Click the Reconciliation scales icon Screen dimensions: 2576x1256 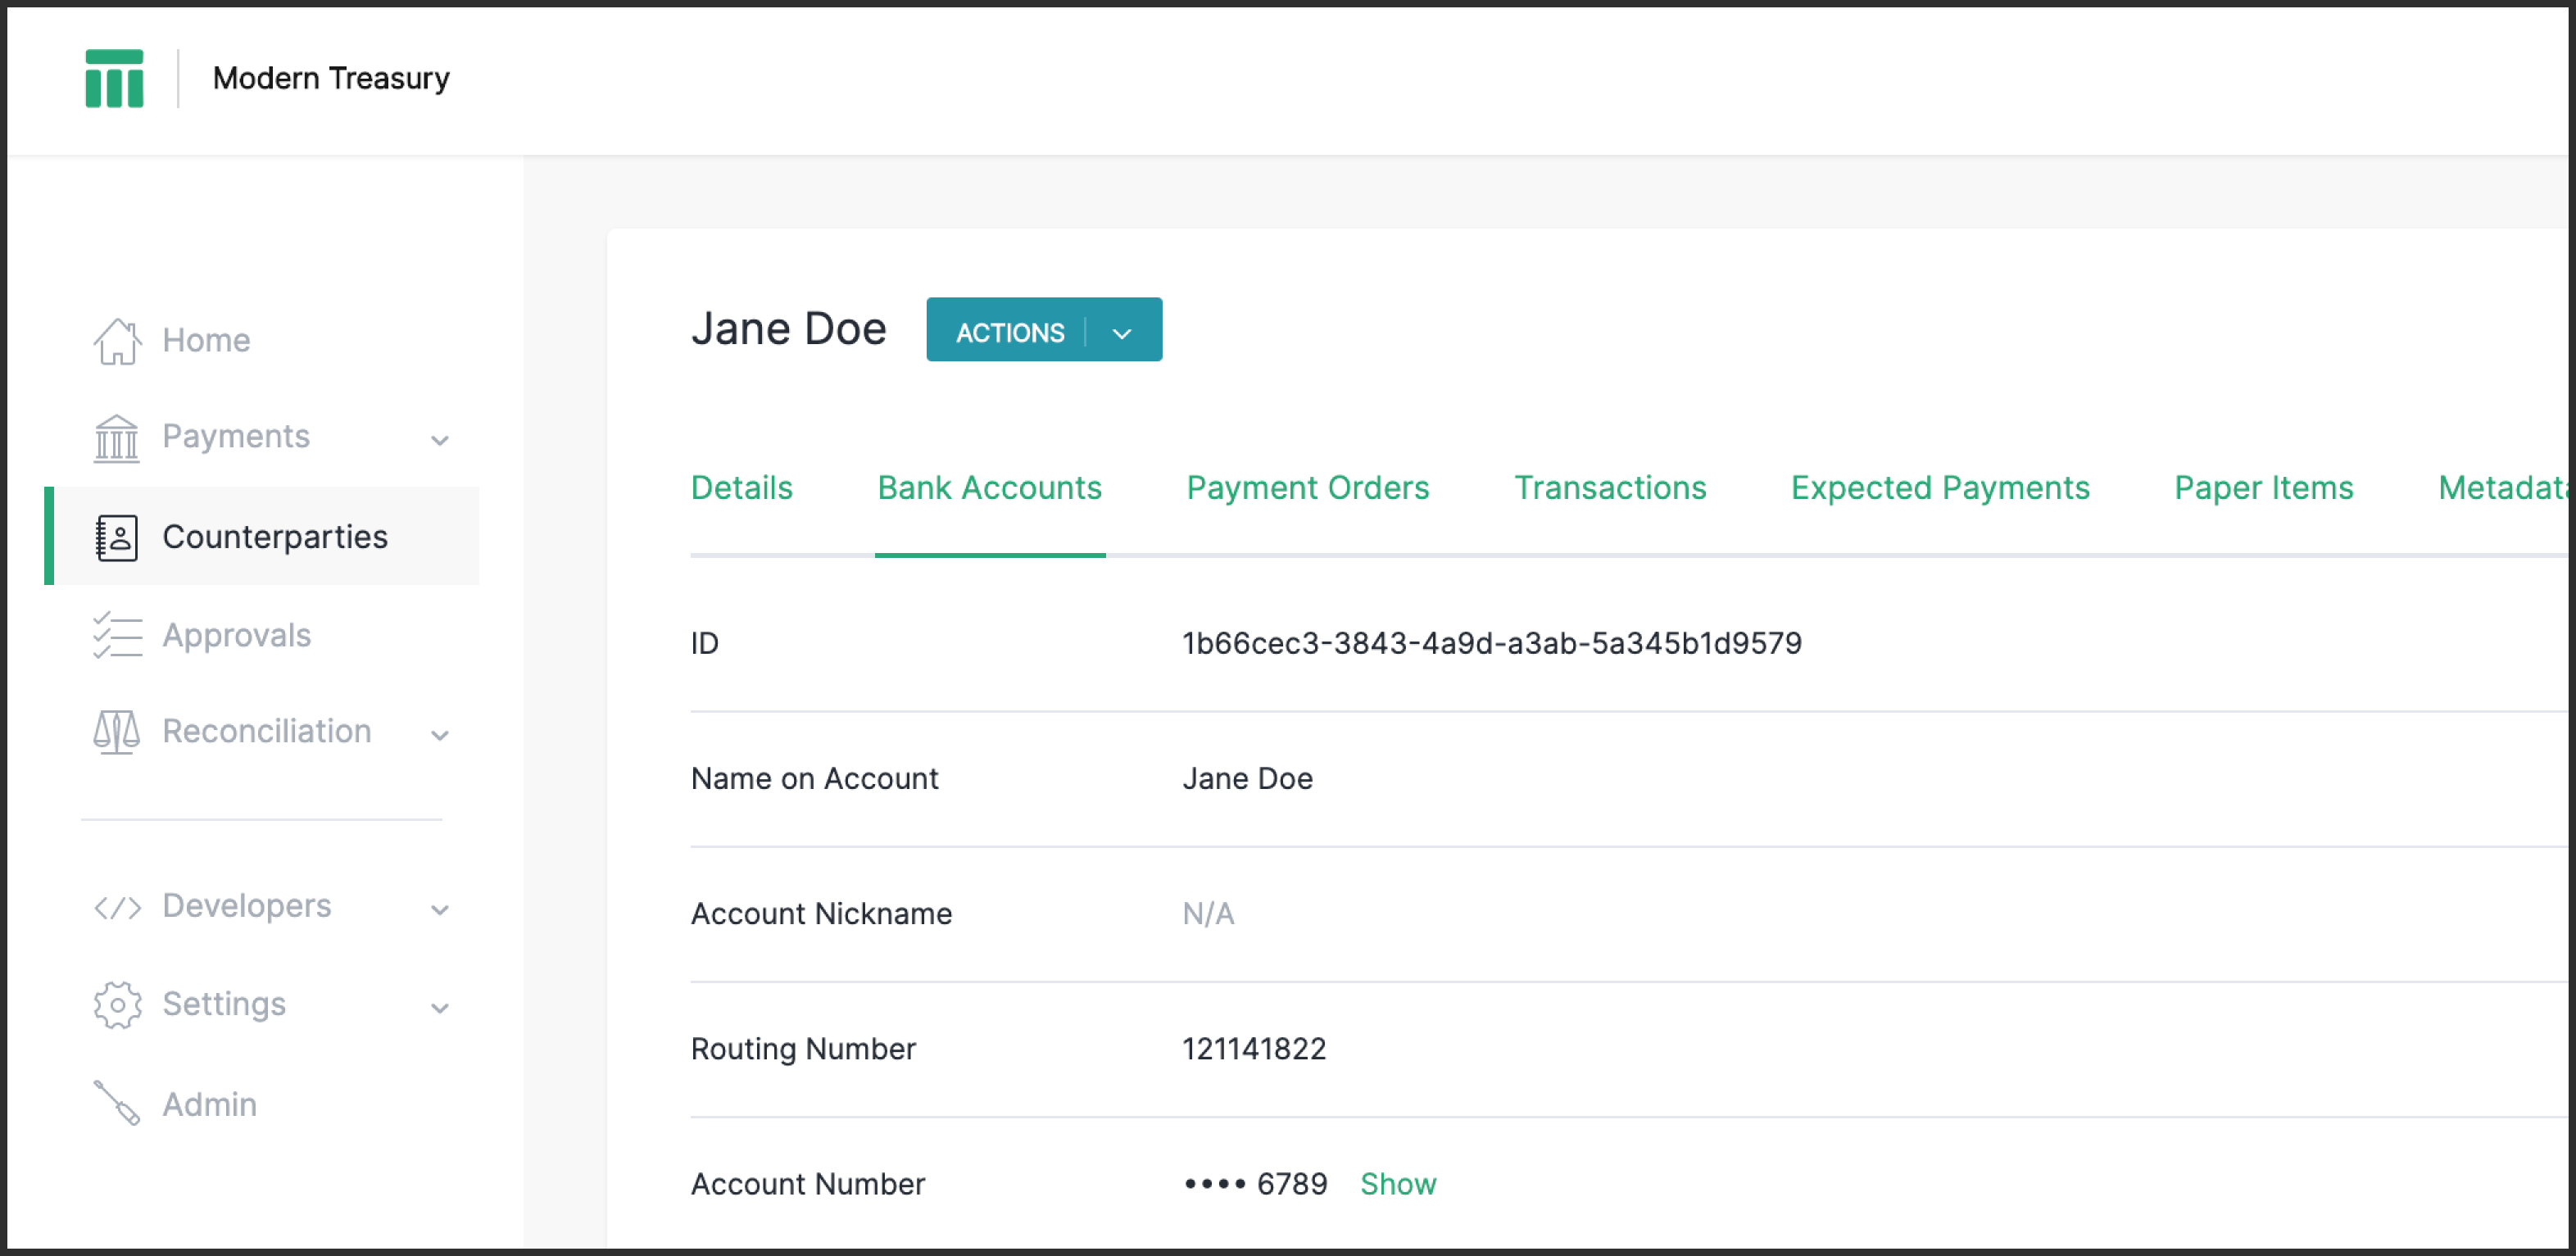117,732
